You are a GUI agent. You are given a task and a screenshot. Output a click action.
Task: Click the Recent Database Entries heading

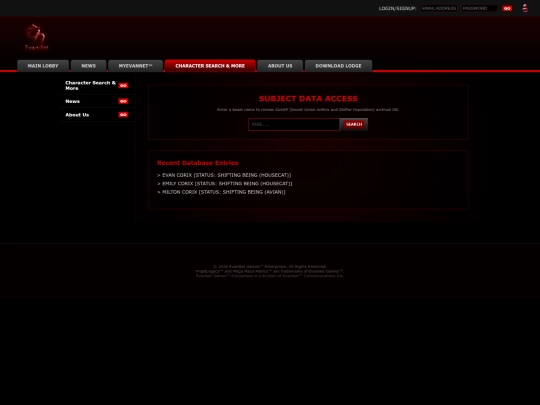coord(198,163)
